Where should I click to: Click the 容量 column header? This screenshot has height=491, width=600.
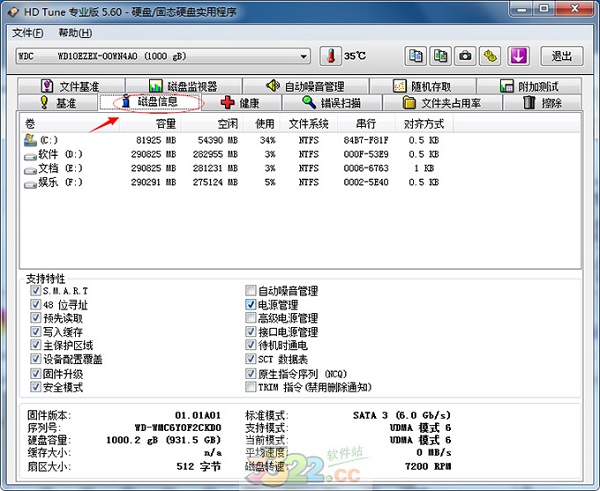pos(165,123)
